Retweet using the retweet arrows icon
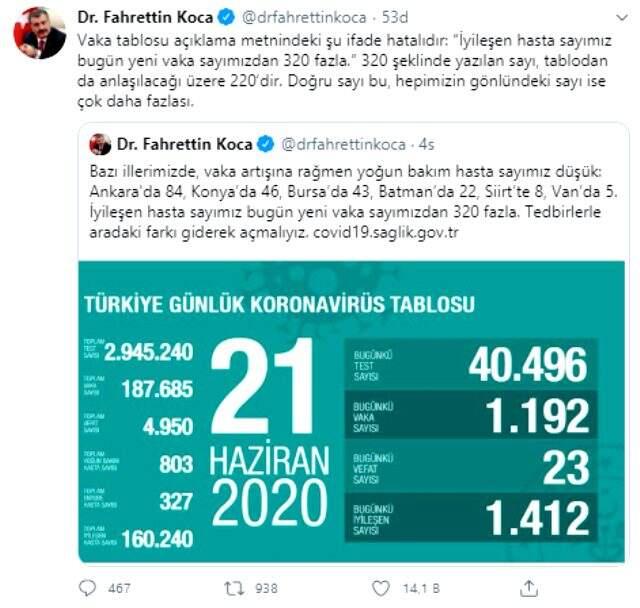 235,588
